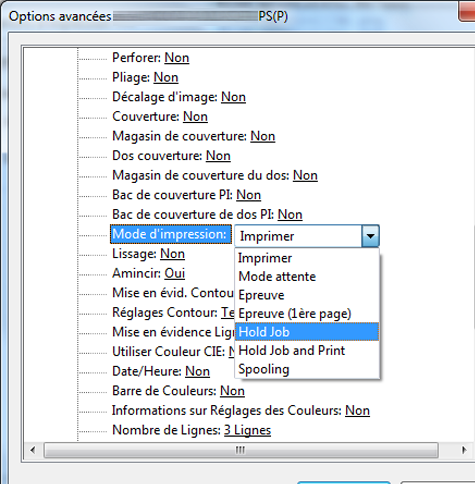Click the Nombre de Lignes 3 Lignes value

pos(247,430)
